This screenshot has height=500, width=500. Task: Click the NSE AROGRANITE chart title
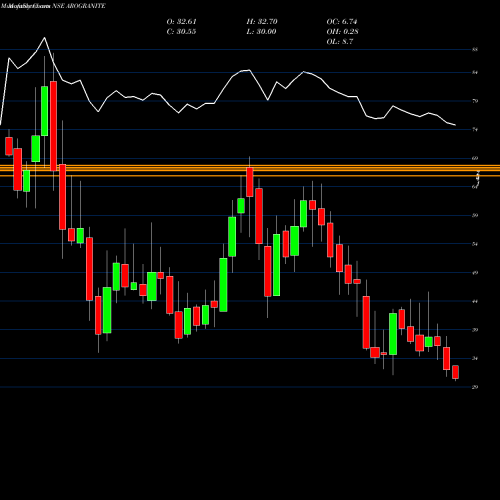pyautogui.click(x=79, y=6)
